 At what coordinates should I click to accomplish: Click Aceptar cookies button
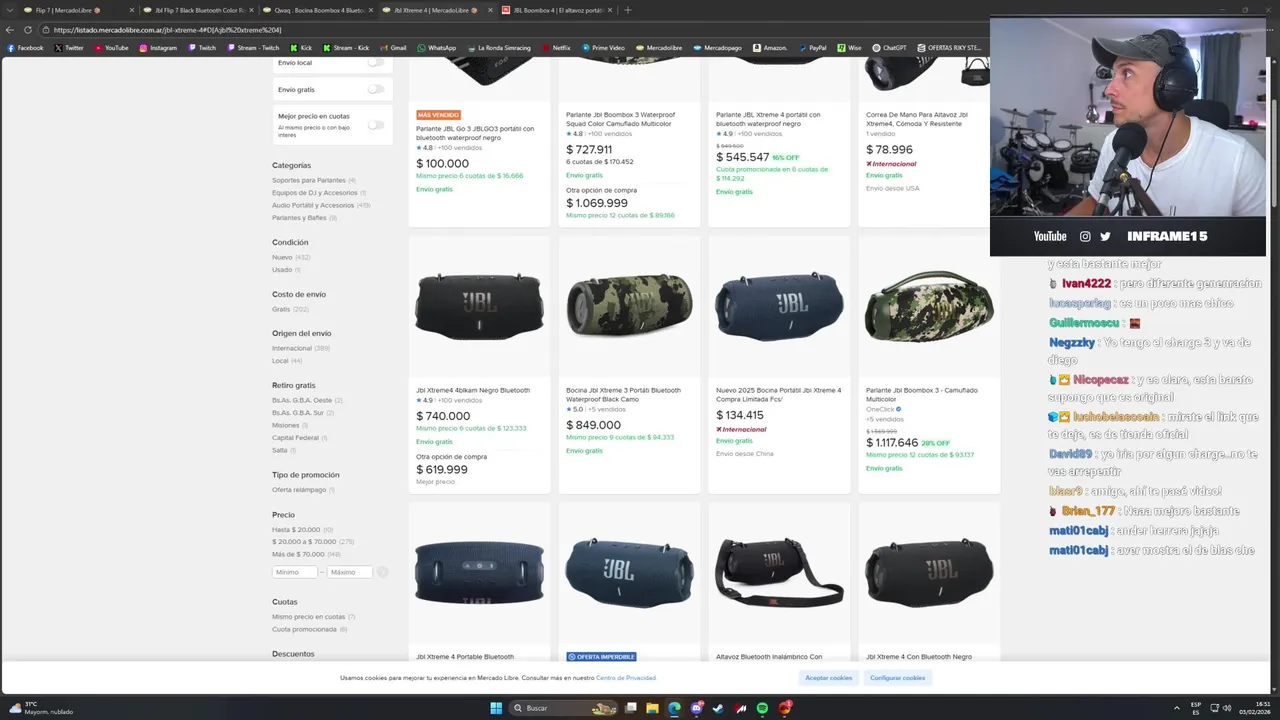tap(829, 678)
